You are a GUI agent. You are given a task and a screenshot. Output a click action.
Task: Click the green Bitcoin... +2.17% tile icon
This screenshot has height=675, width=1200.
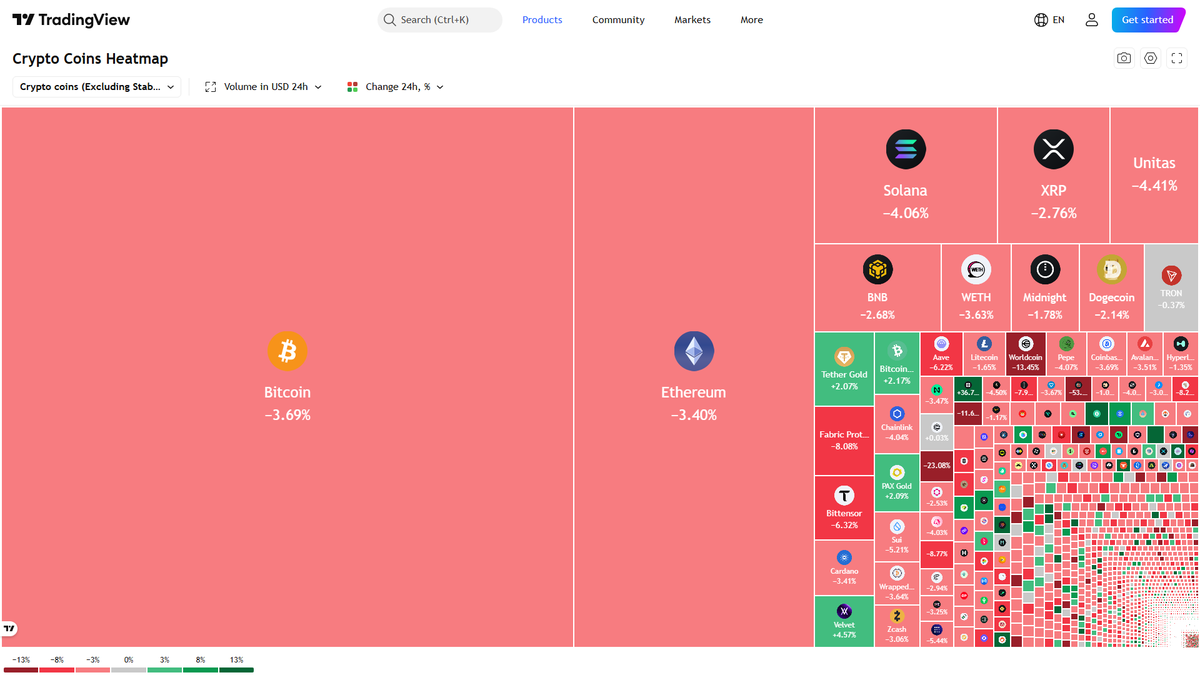[897, 351]
